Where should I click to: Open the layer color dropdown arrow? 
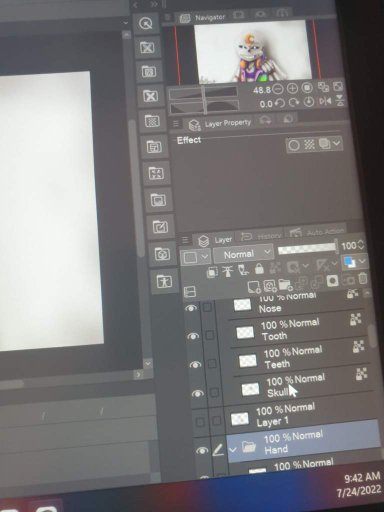click(x=362, y=262)
